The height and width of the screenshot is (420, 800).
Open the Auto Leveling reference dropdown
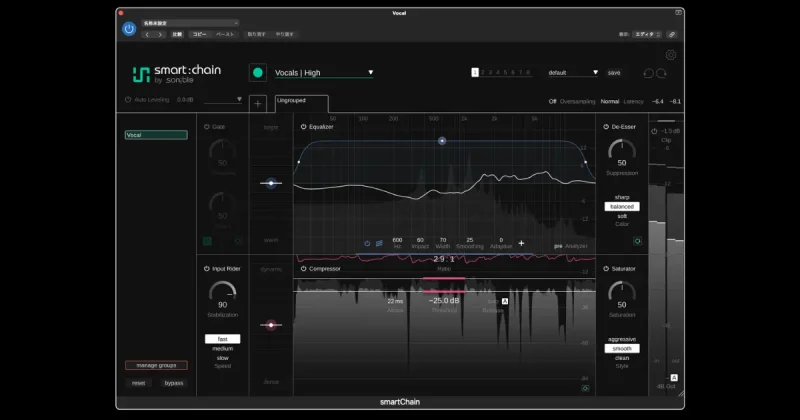[x=223, y=100]
